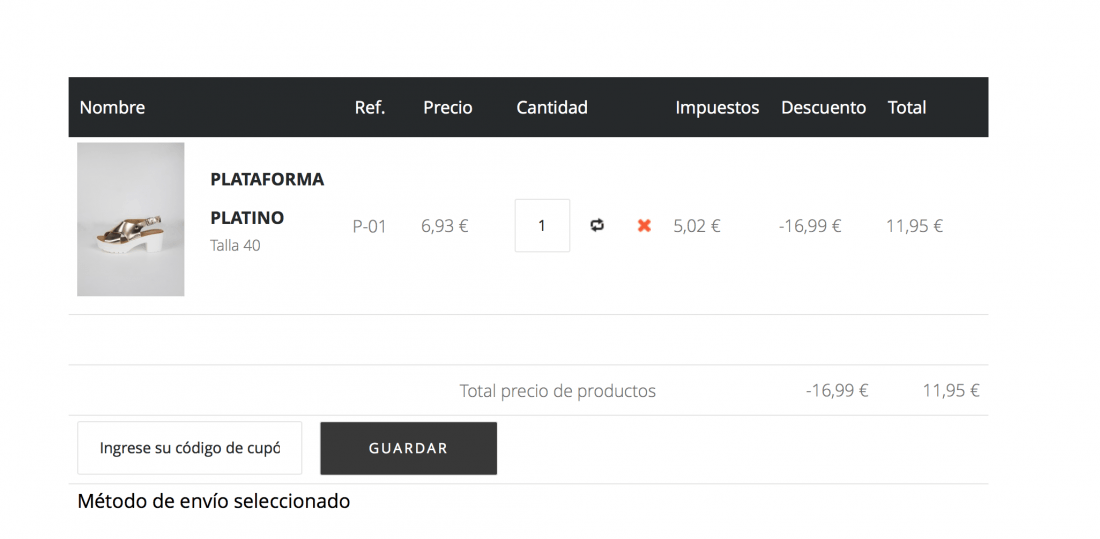Click Total precio de productos label

point(558,391)
